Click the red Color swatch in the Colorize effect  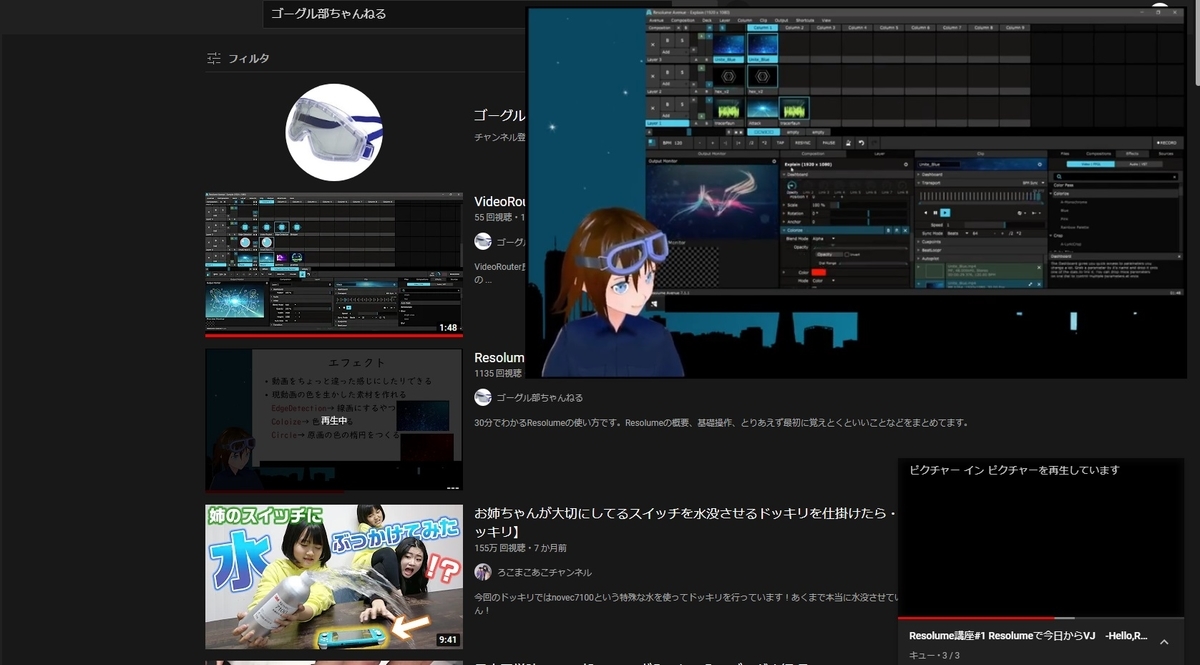[x=818, y=272]
